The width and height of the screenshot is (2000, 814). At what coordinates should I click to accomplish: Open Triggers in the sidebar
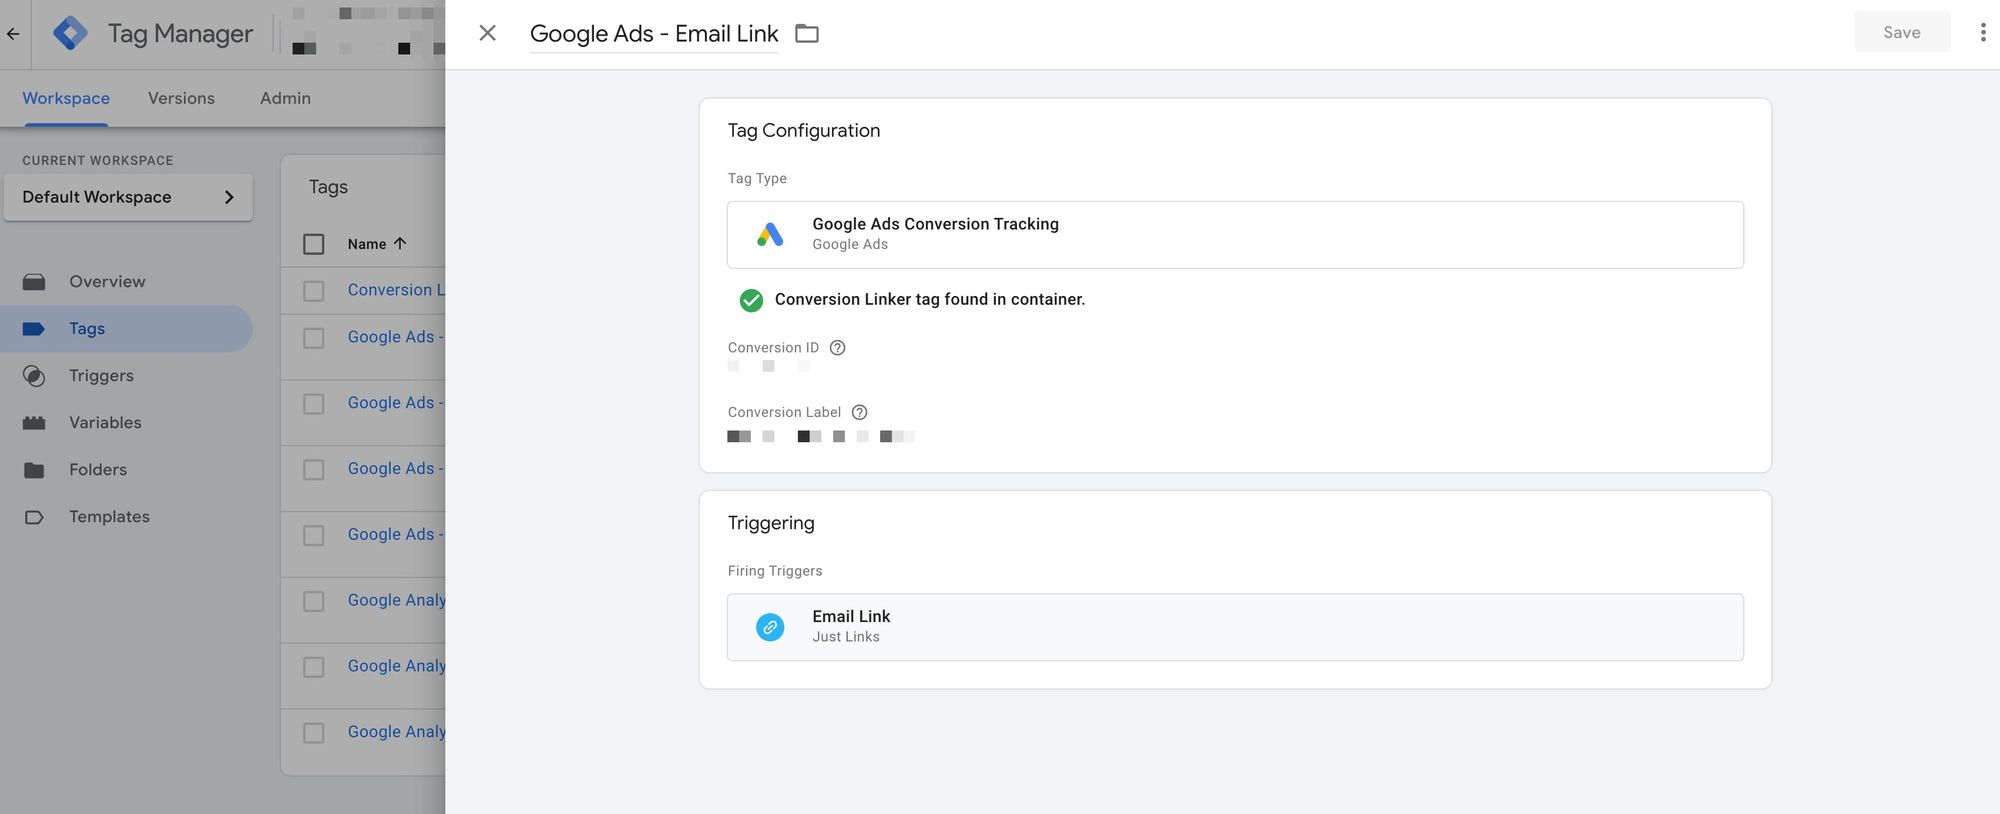pyautogui.click(x=101, y=376)
